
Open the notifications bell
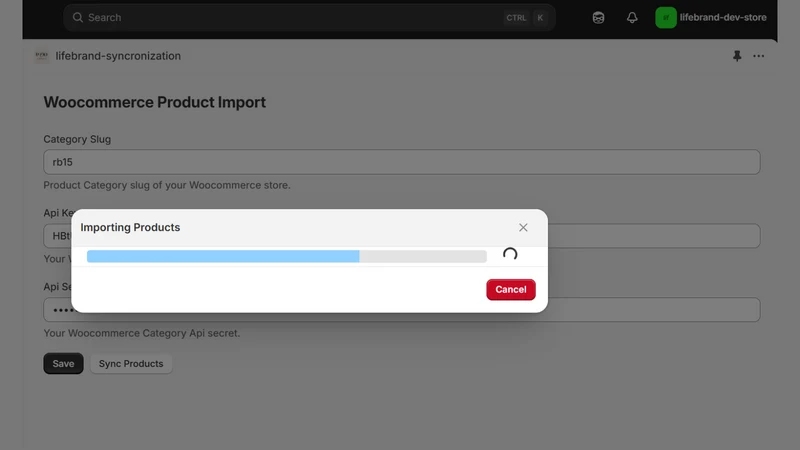(x=632, y=17)
